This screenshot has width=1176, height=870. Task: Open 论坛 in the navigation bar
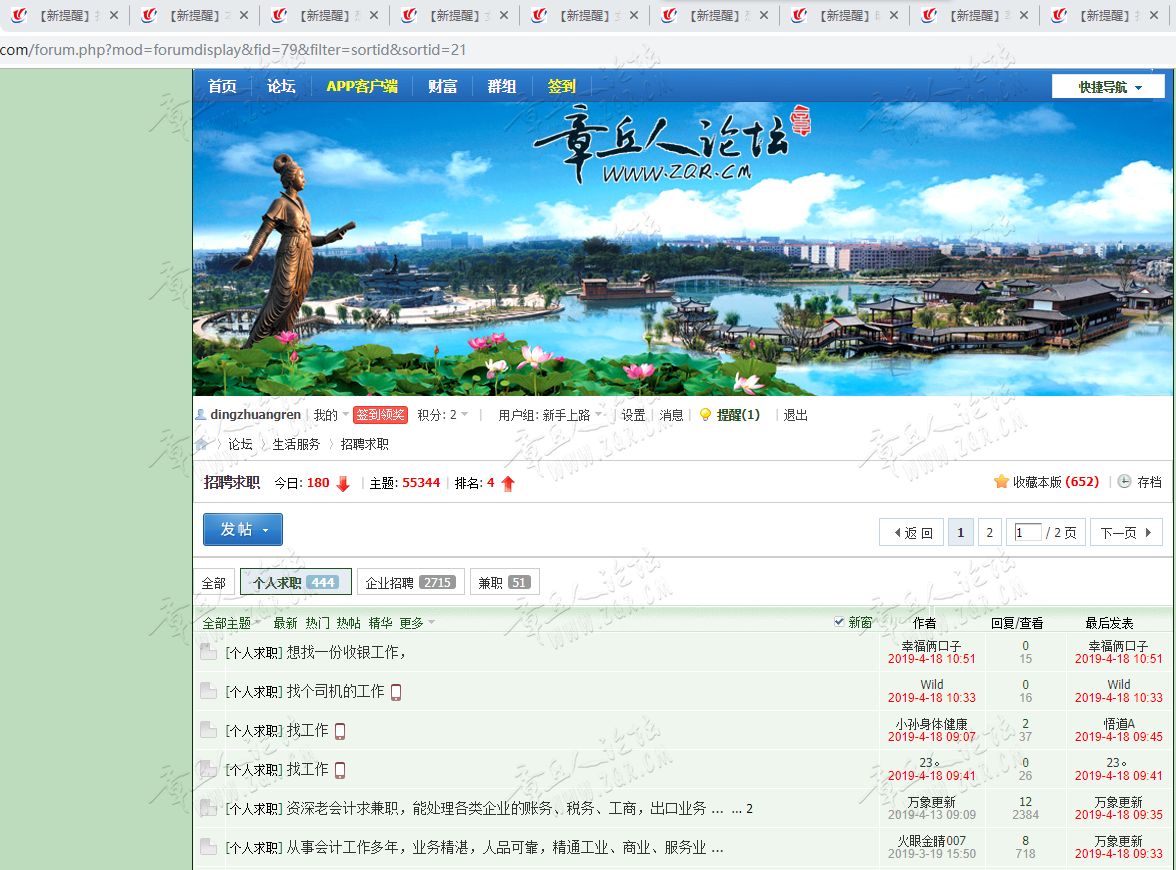(x=281, y=86)
